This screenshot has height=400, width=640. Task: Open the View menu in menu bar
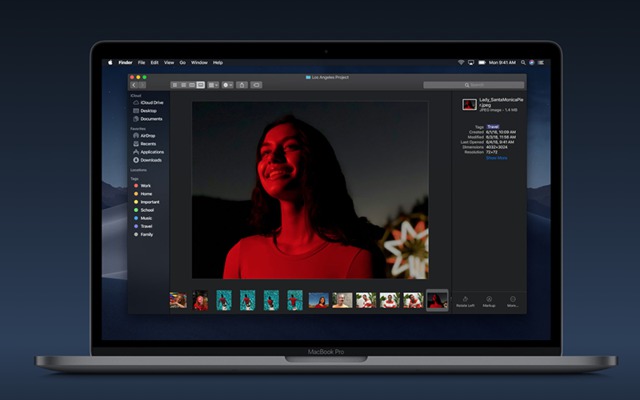tap(169, 62)
